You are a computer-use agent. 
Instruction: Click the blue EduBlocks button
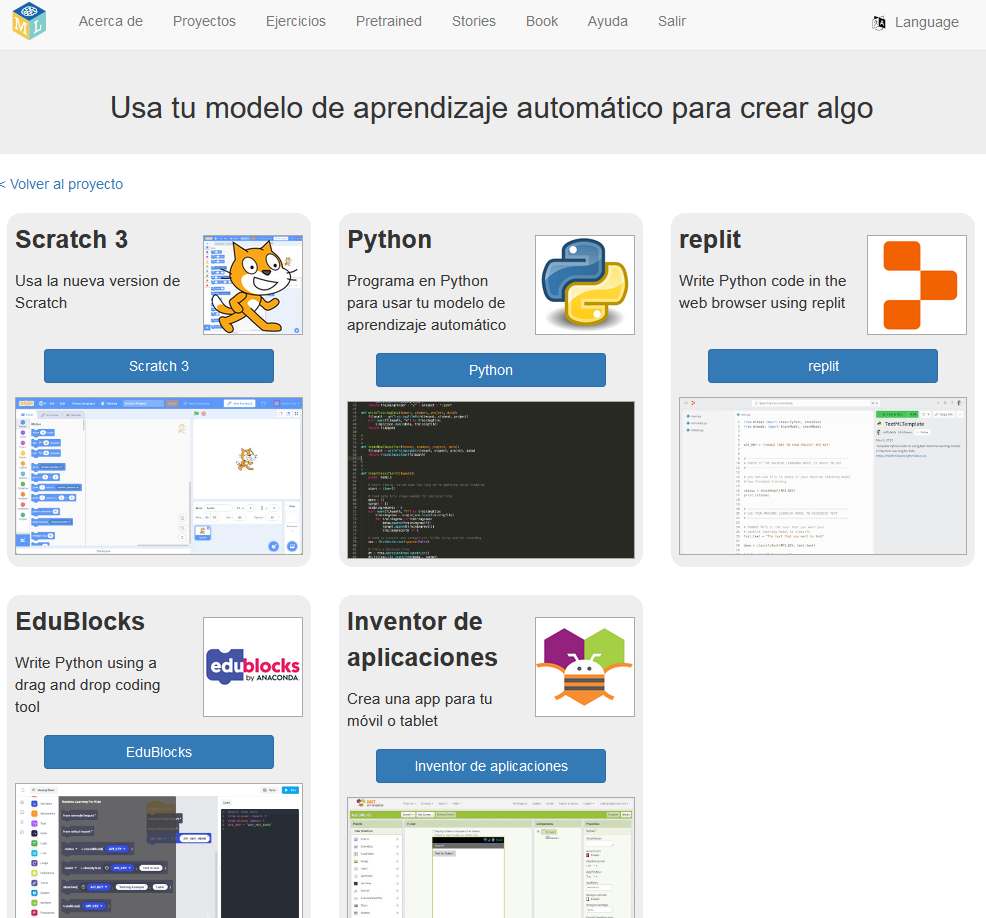click(159, 752)
